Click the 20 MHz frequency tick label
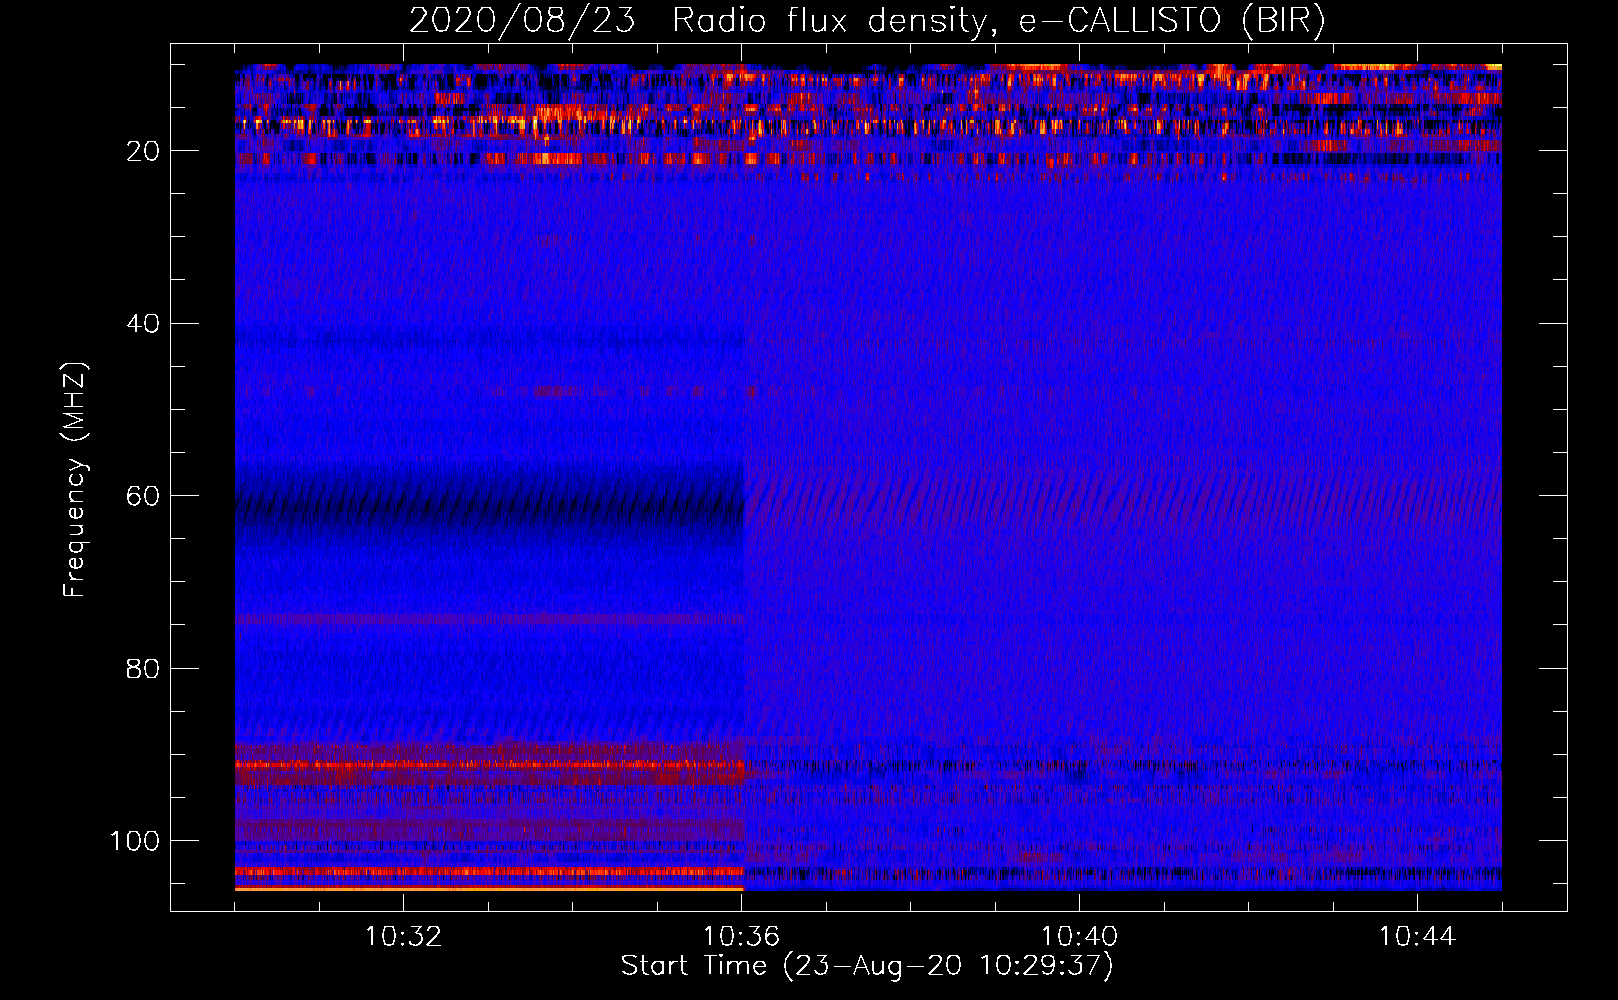 pyautogui.click(x=143, y=151)
